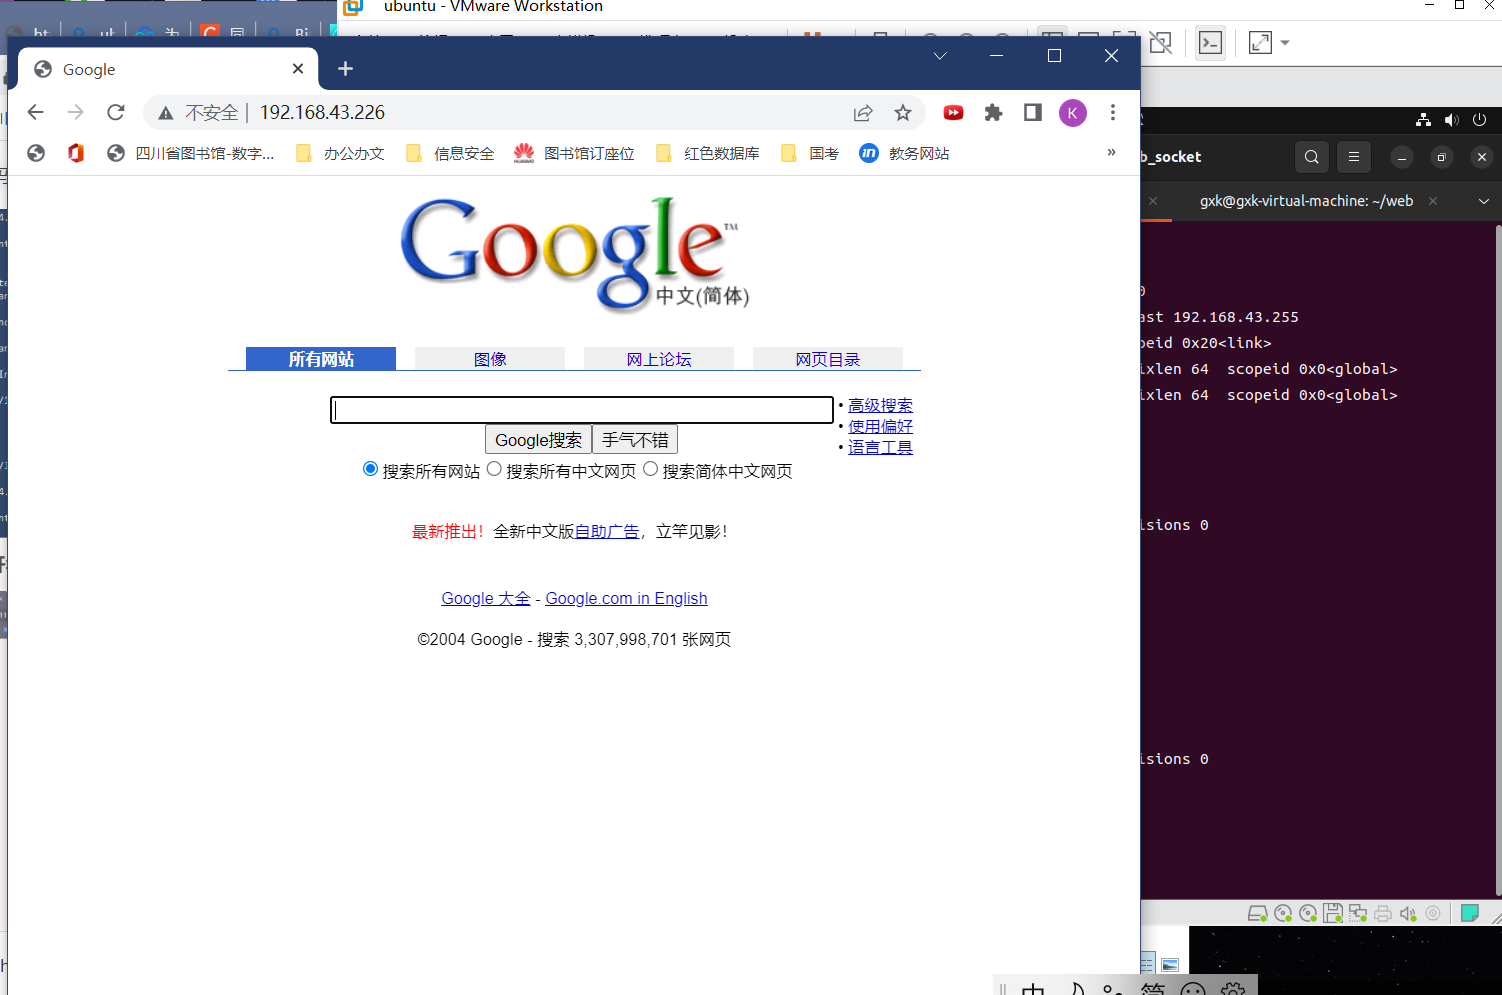
Task: Open the 自助广告 link
Action: (607, 531)
